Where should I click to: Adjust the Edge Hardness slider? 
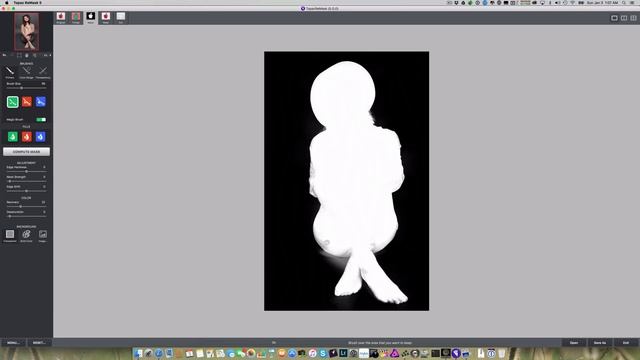point(26,171)
